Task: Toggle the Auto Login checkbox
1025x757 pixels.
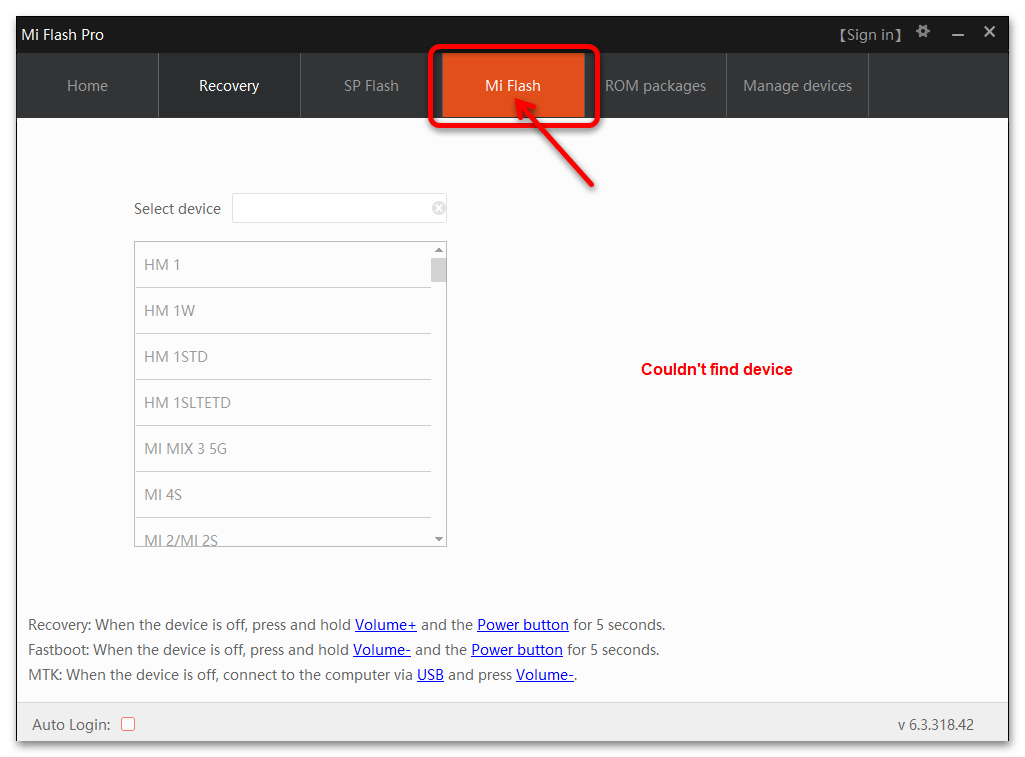Action: coord(128,724)
